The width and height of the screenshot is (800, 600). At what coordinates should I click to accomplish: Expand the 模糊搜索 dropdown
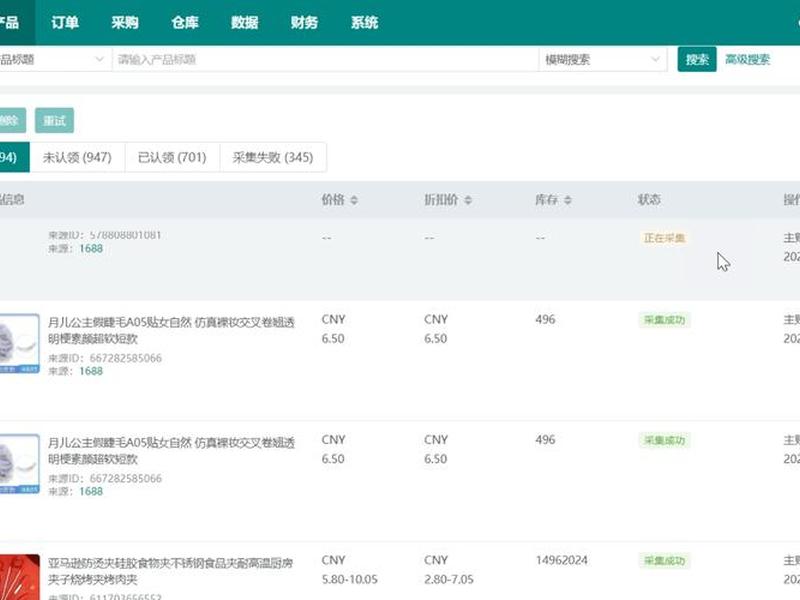(603, 60)
